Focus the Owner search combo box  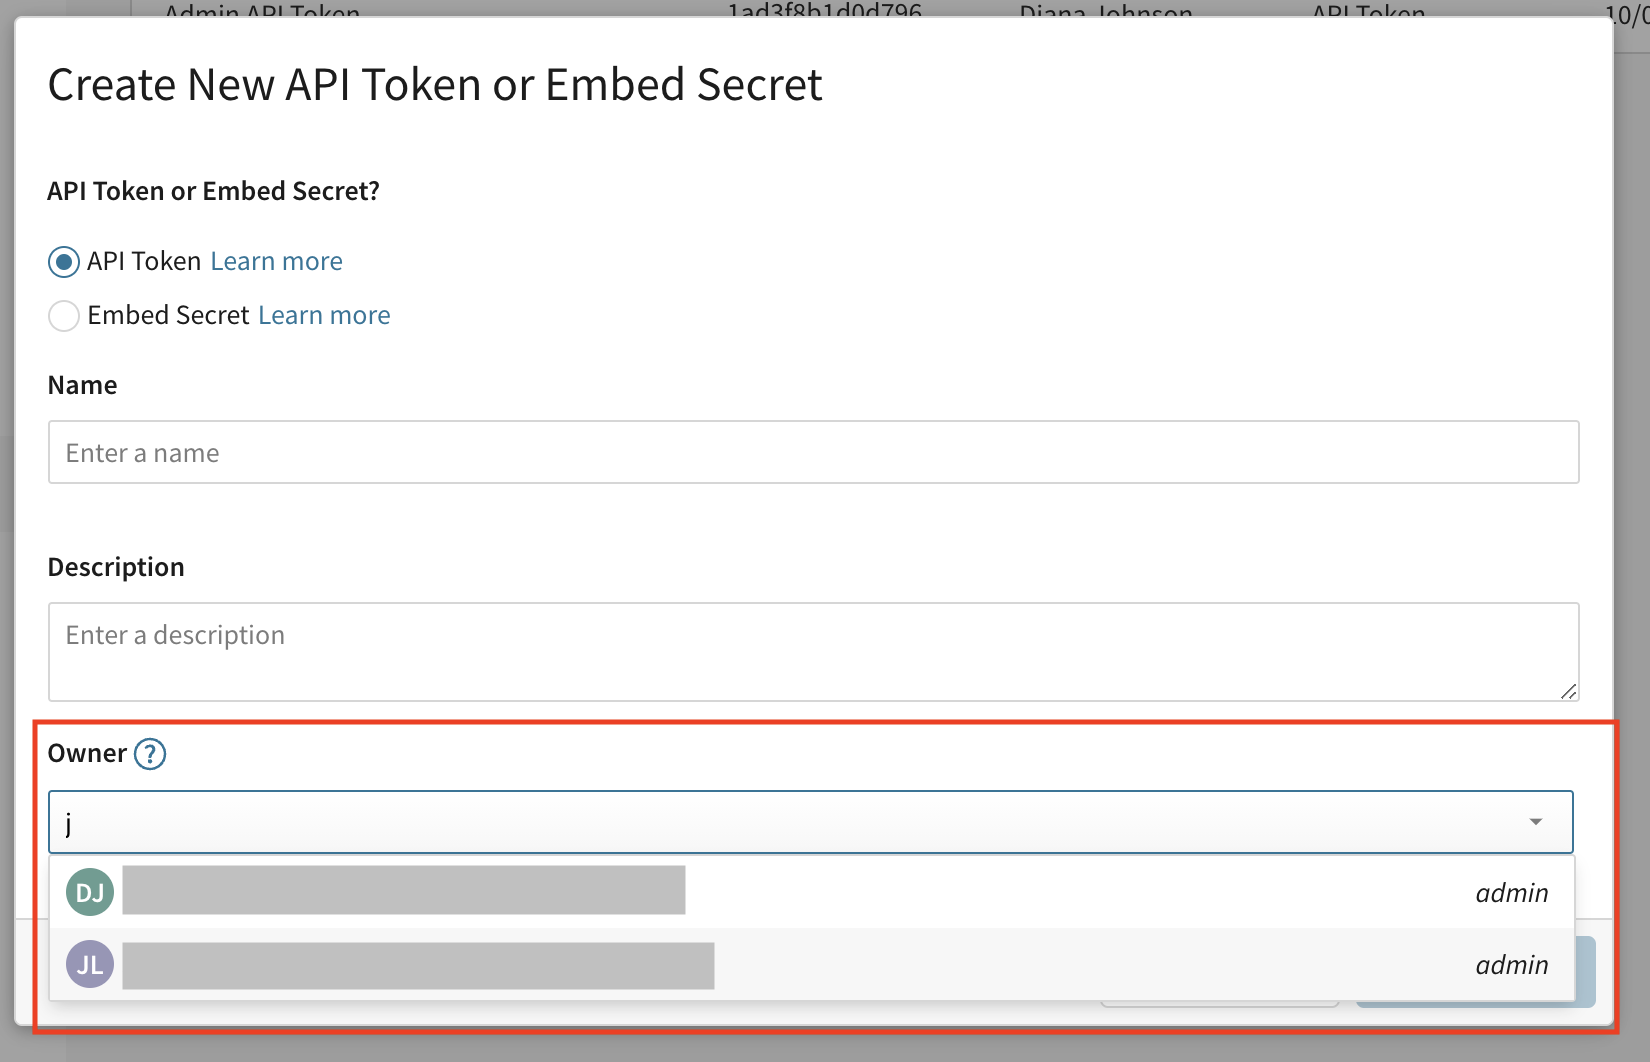coord(780,822)
